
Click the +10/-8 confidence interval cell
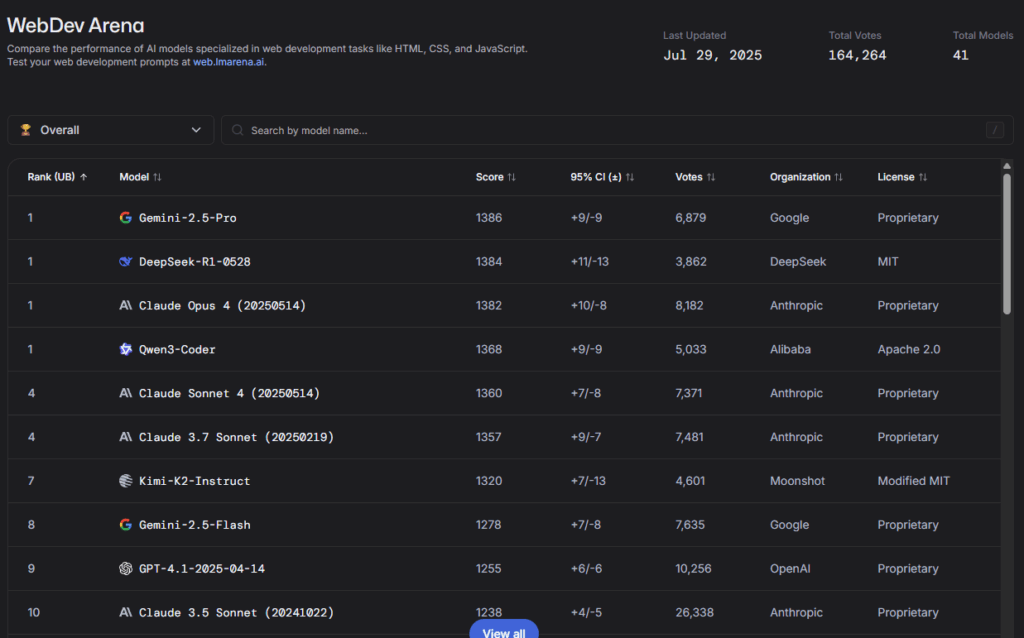click(588, 305)
